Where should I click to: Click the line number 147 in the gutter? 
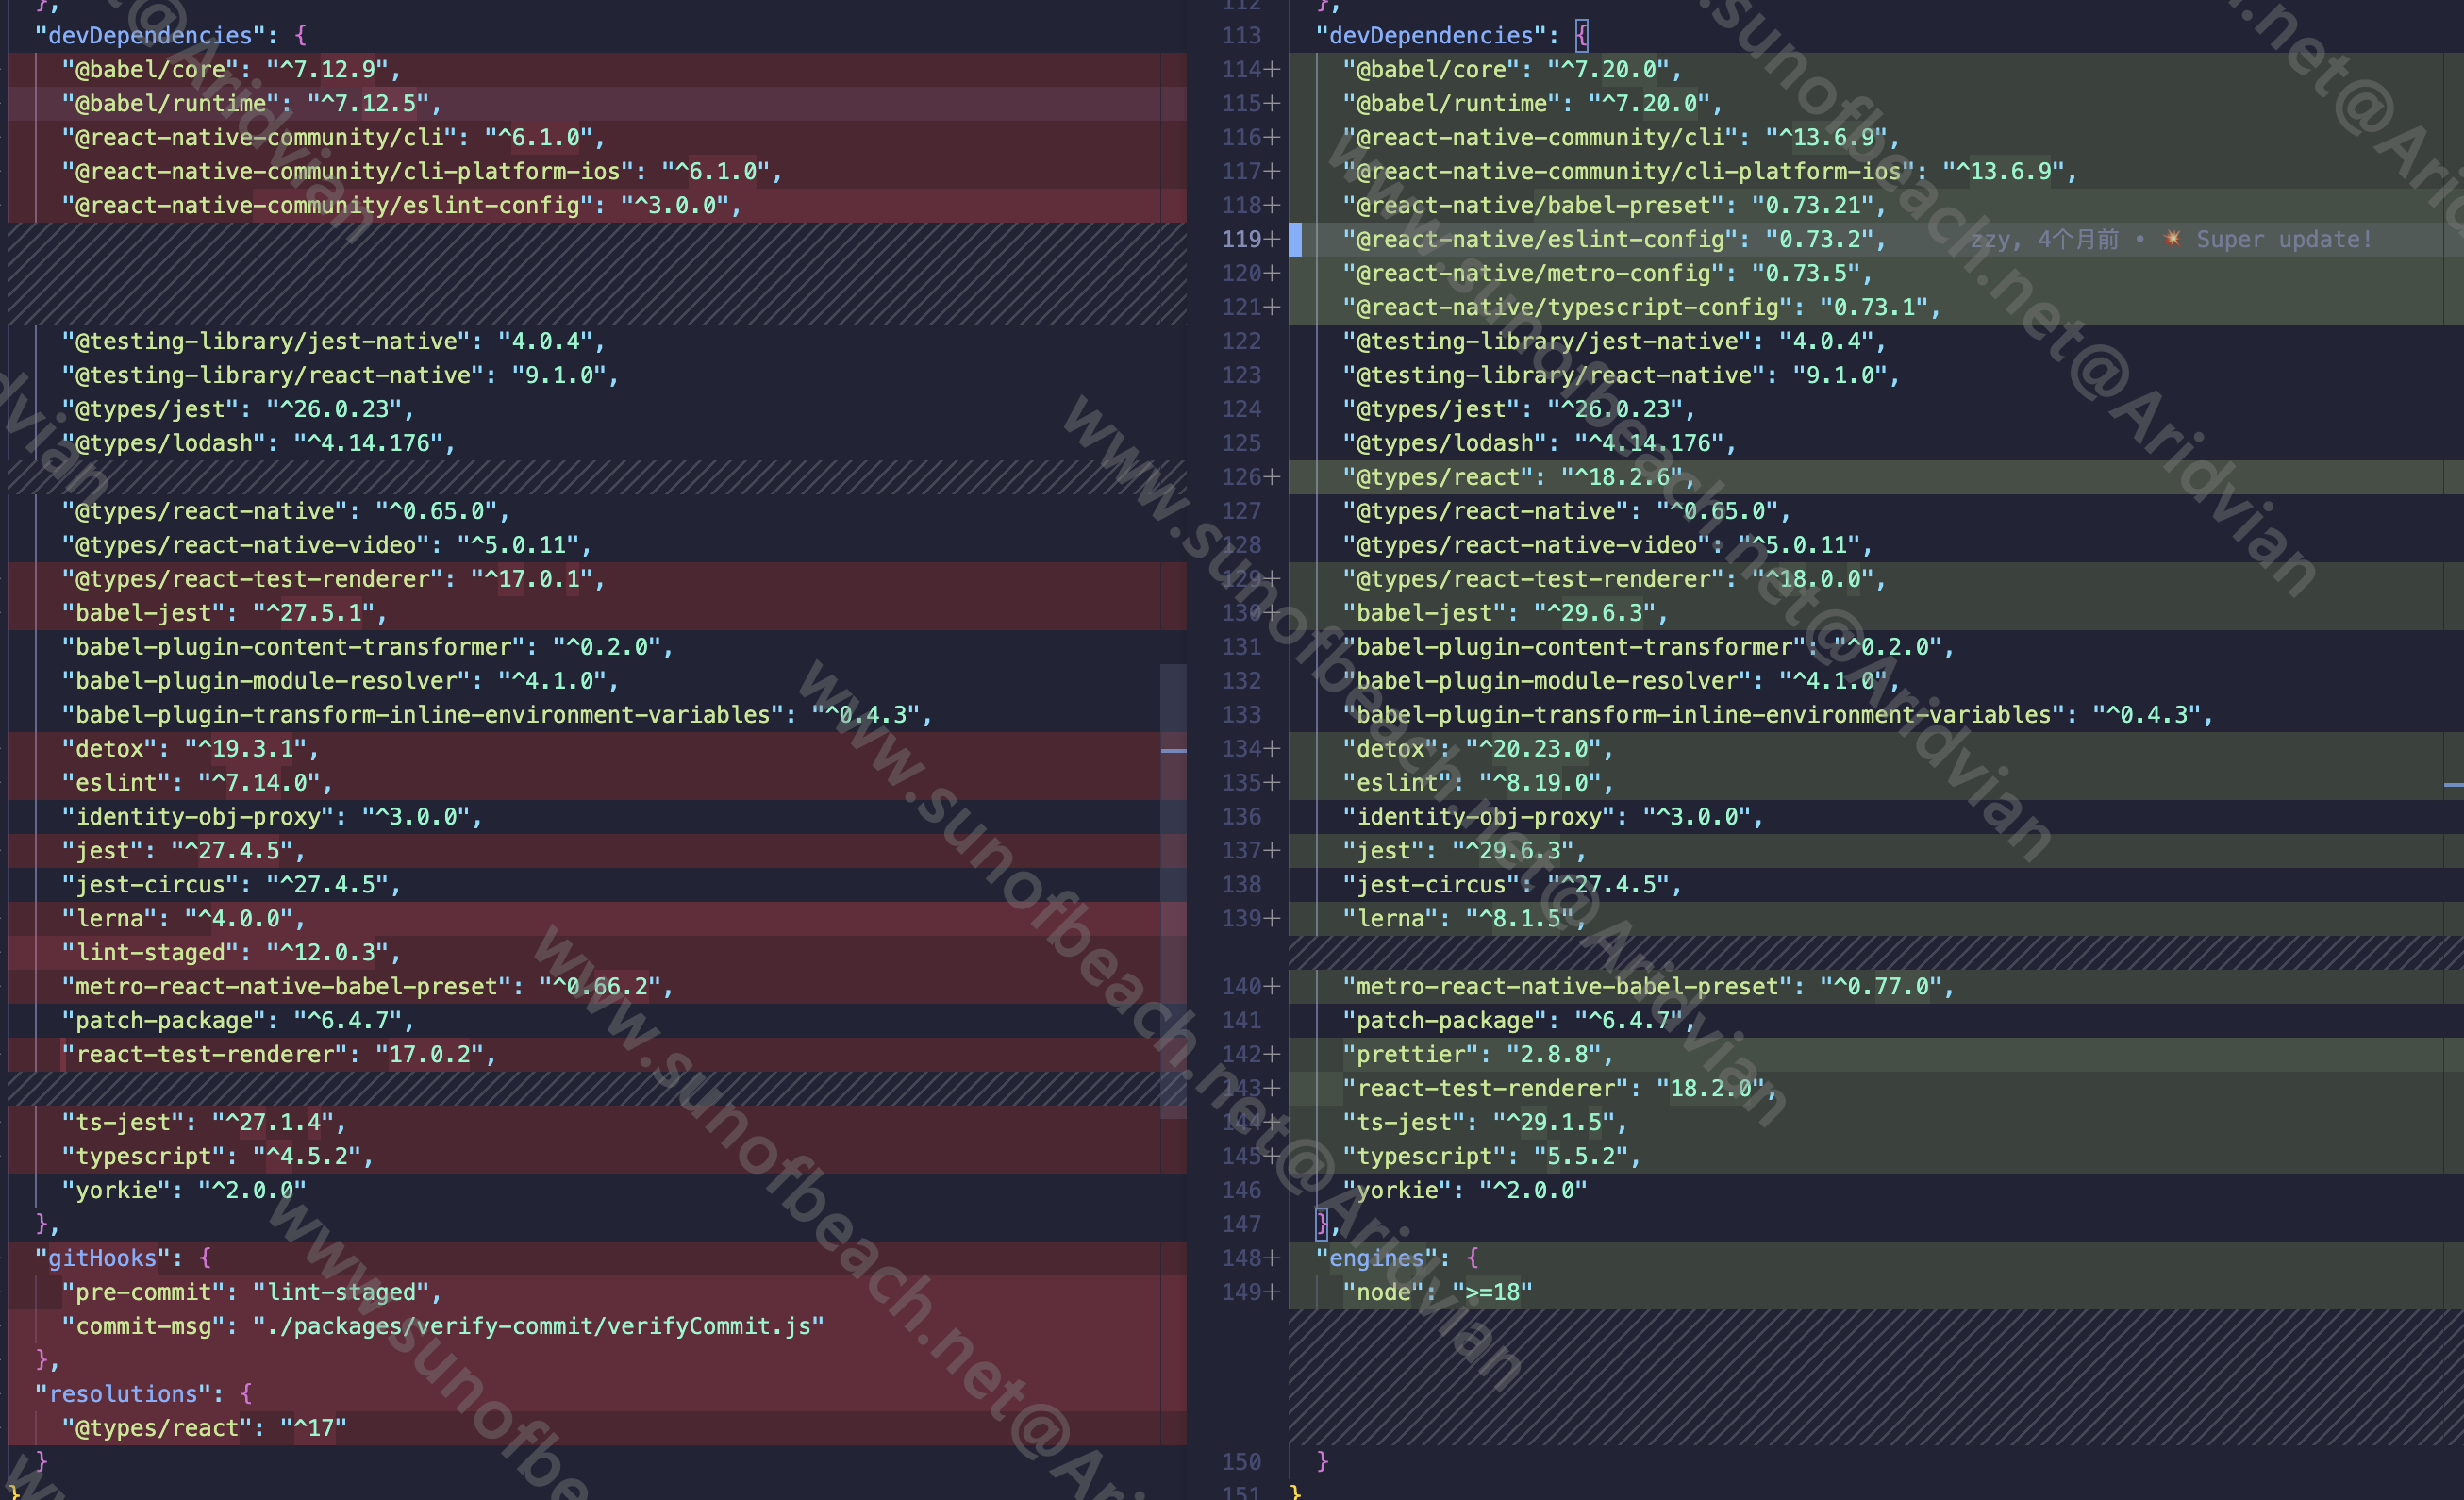tap(1241, 1224)
